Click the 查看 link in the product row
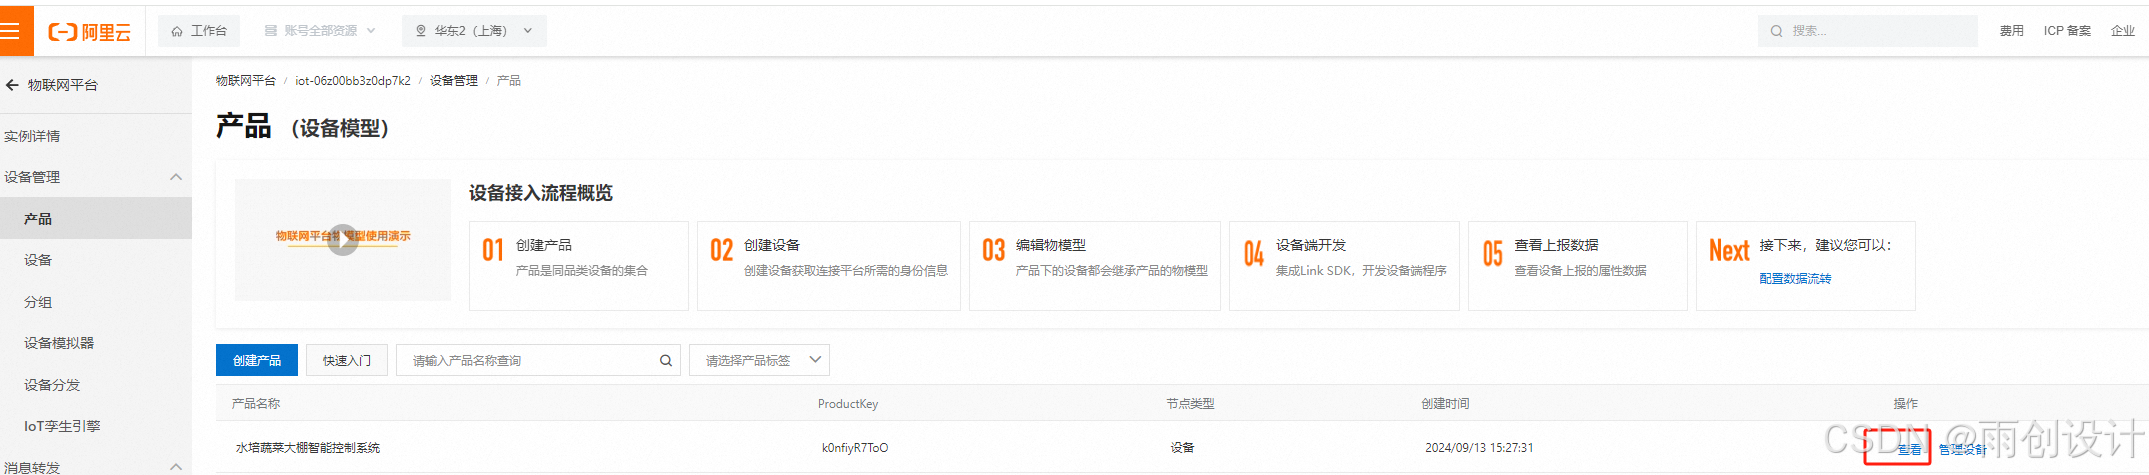2149x475 pixels. pos(1909,450)
